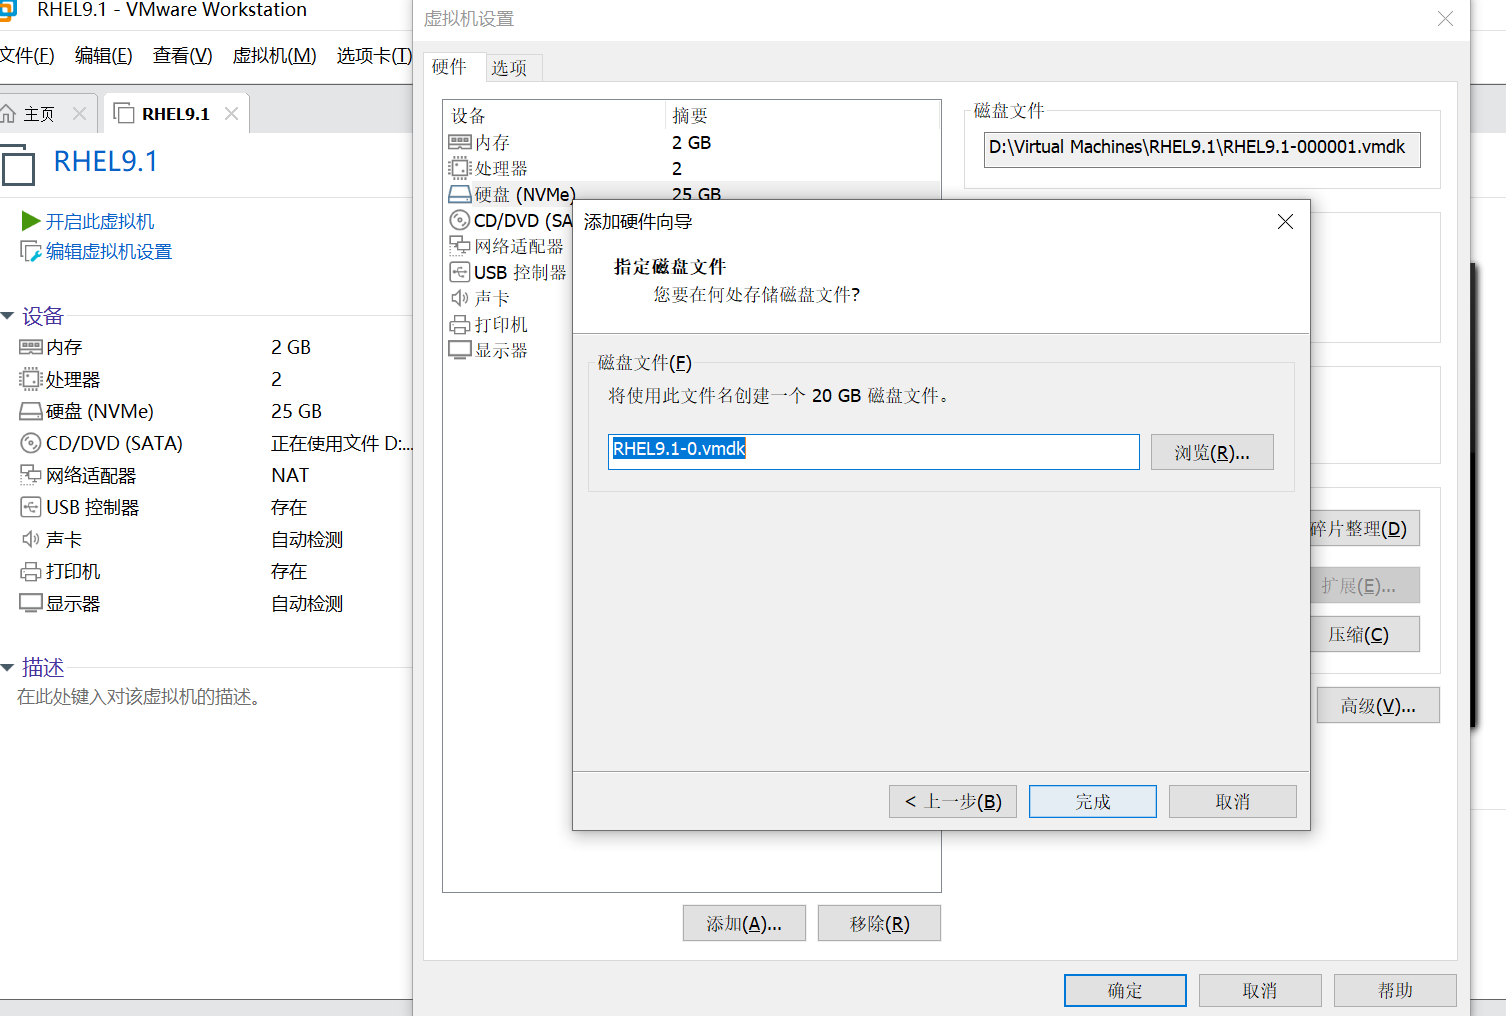Click CD/DVD (SATA) icon in main window
Screen dimensions: 1506x1016
31,443
